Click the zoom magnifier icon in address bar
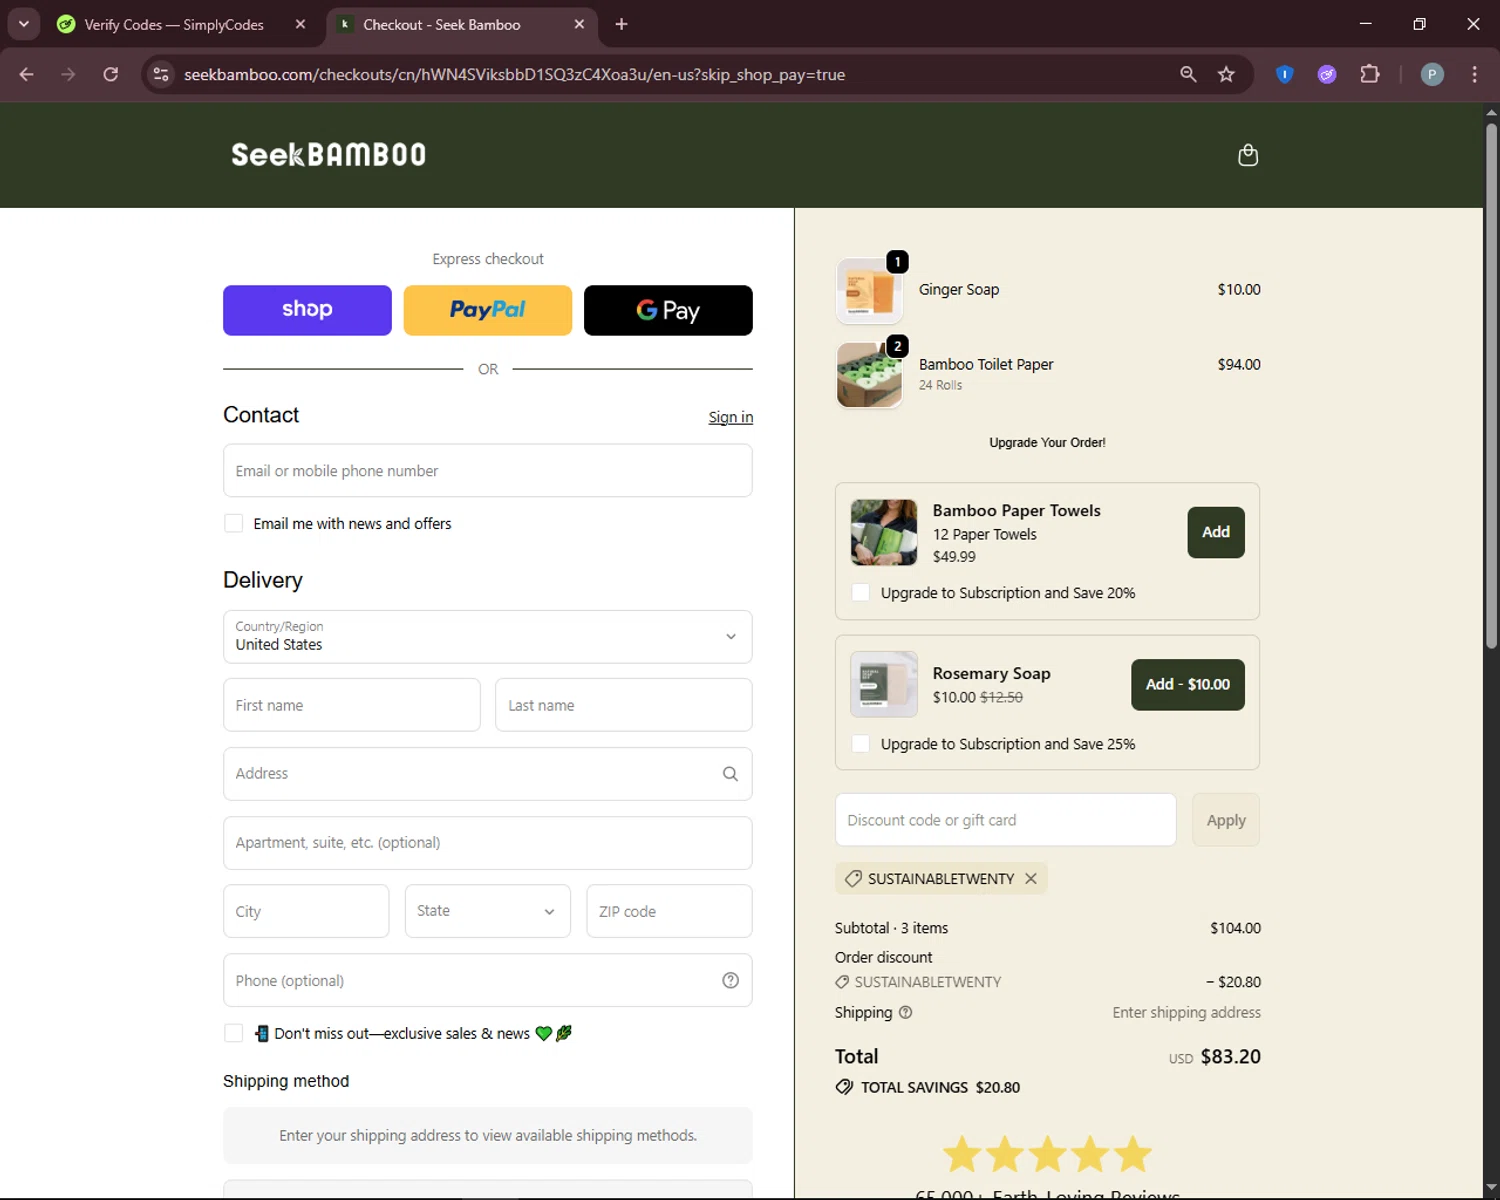This screenshot has height=1200, width=1500. pyautogui.click(x=1188, y=74)
